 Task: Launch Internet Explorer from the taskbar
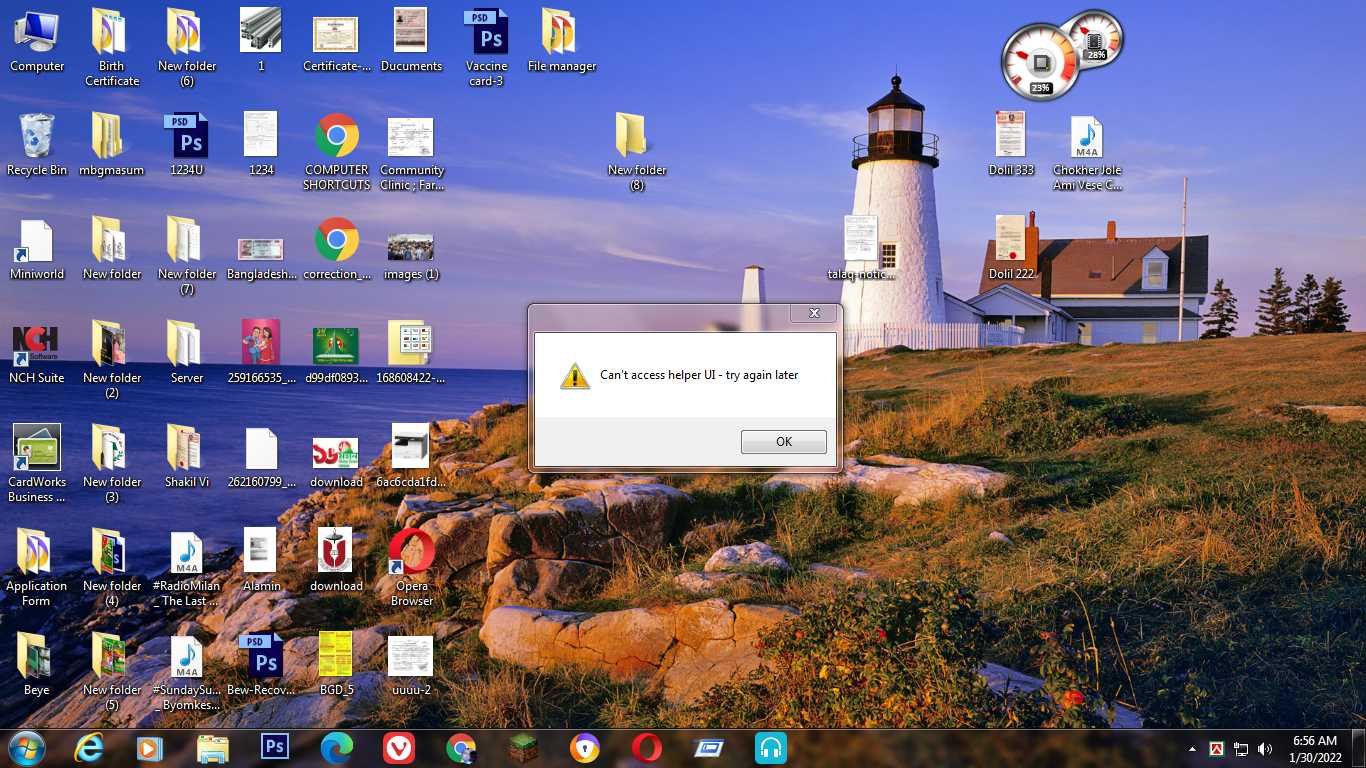(89, 748)
